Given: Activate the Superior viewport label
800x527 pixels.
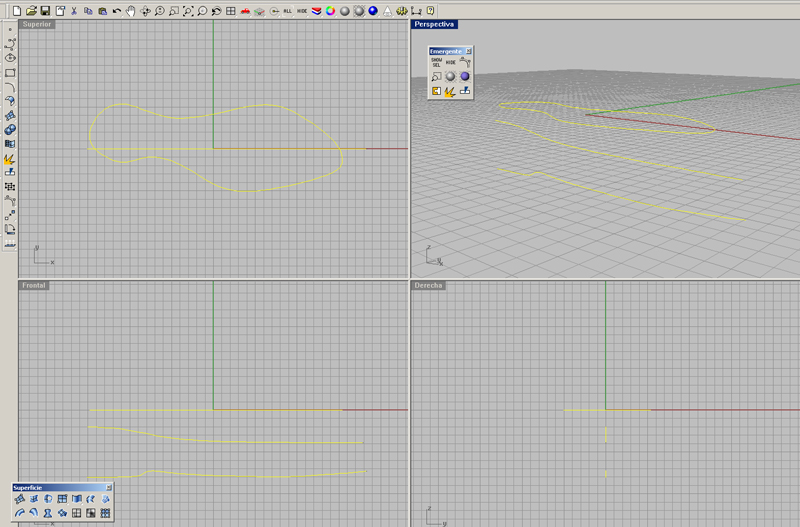Looking at the screenshot, I should coord(36,24).
